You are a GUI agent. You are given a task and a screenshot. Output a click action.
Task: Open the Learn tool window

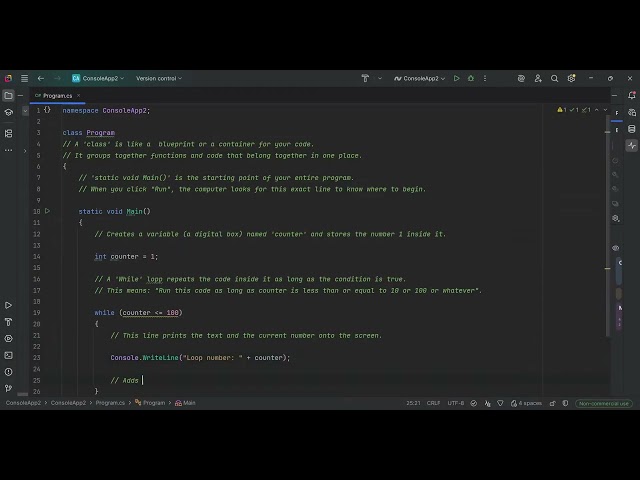8,113
